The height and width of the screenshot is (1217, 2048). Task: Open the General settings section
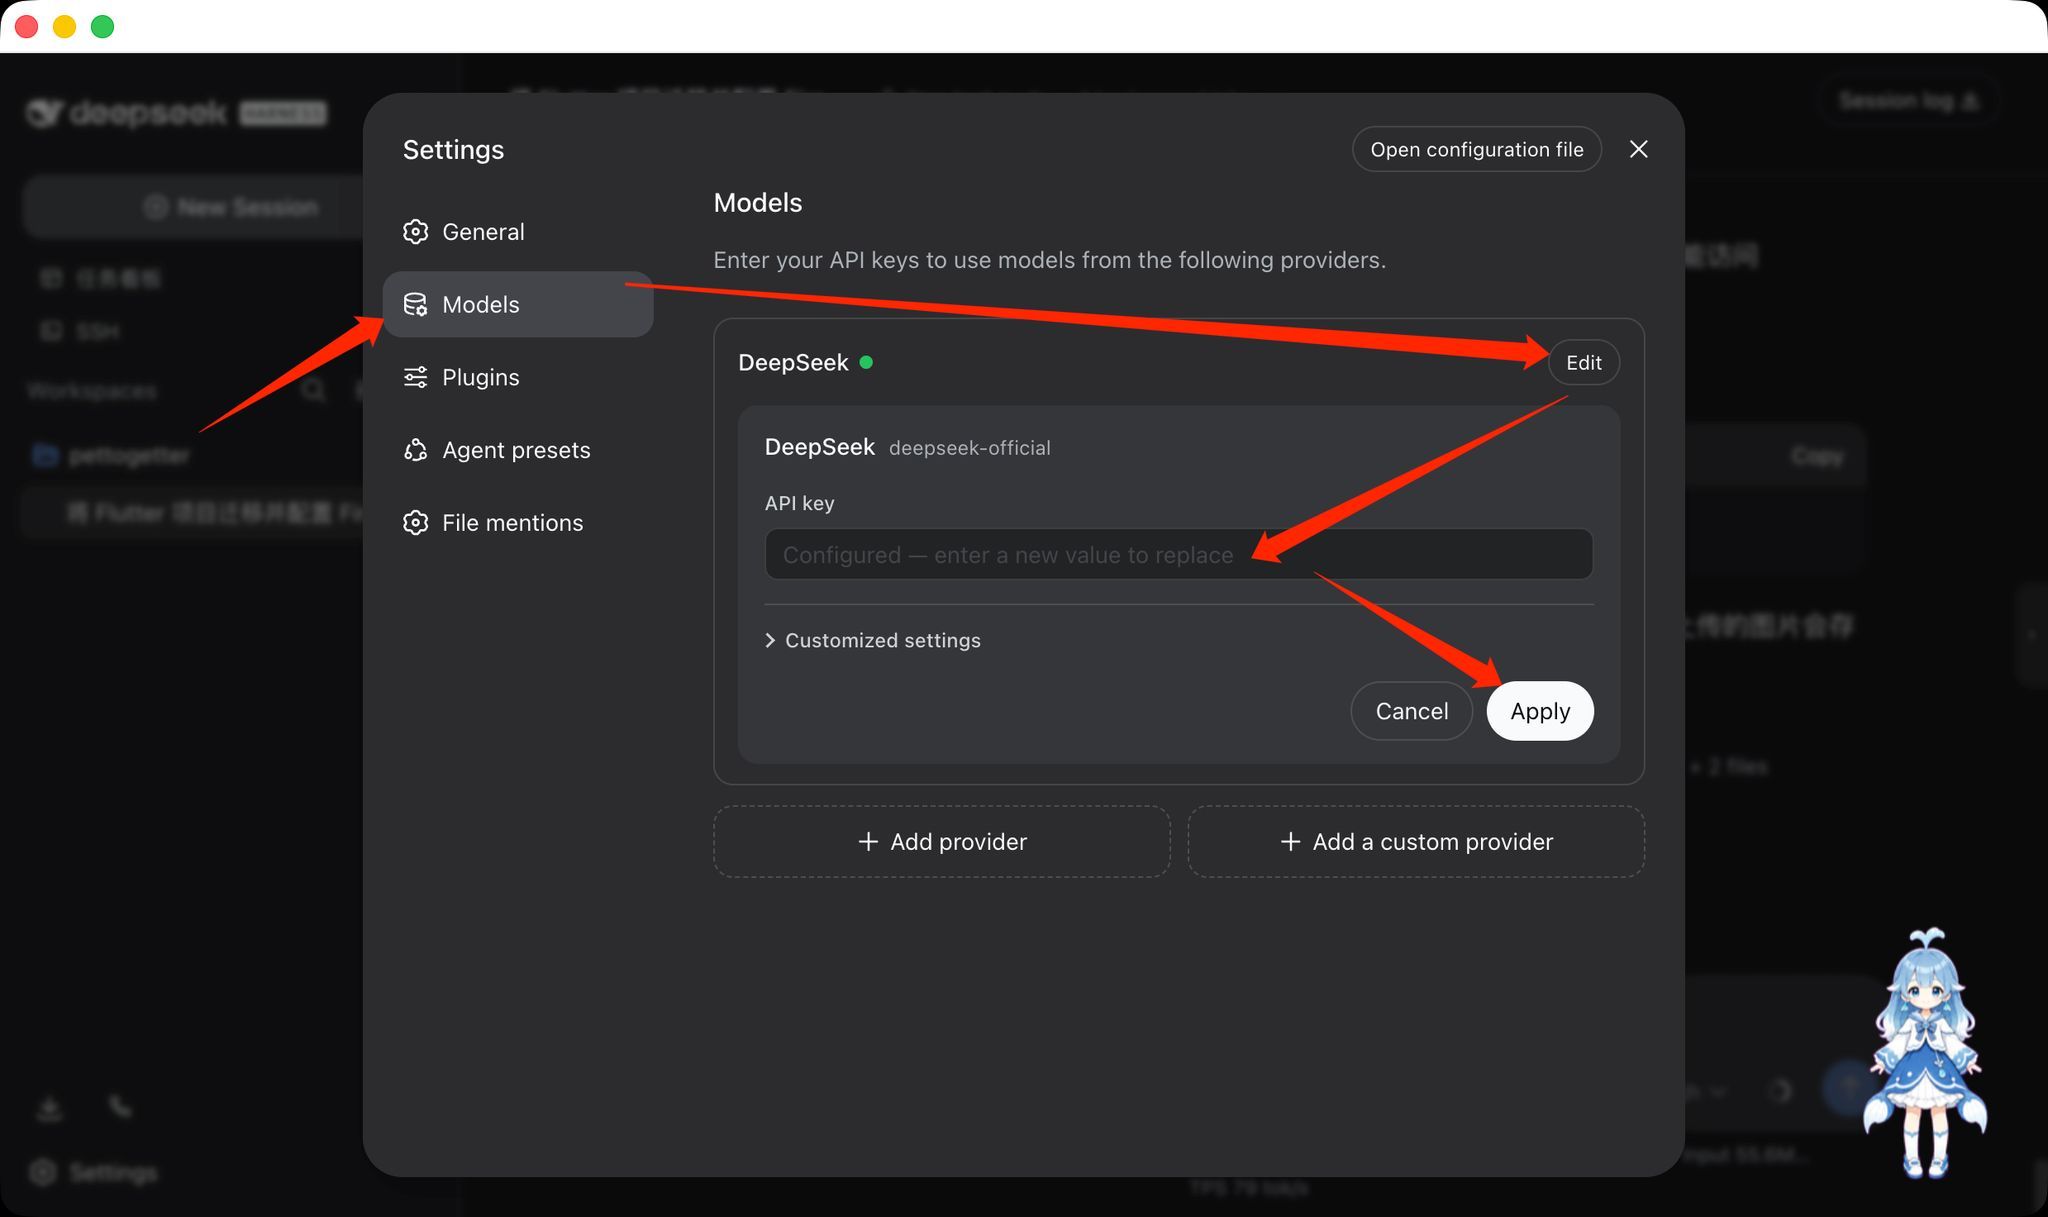518,232
